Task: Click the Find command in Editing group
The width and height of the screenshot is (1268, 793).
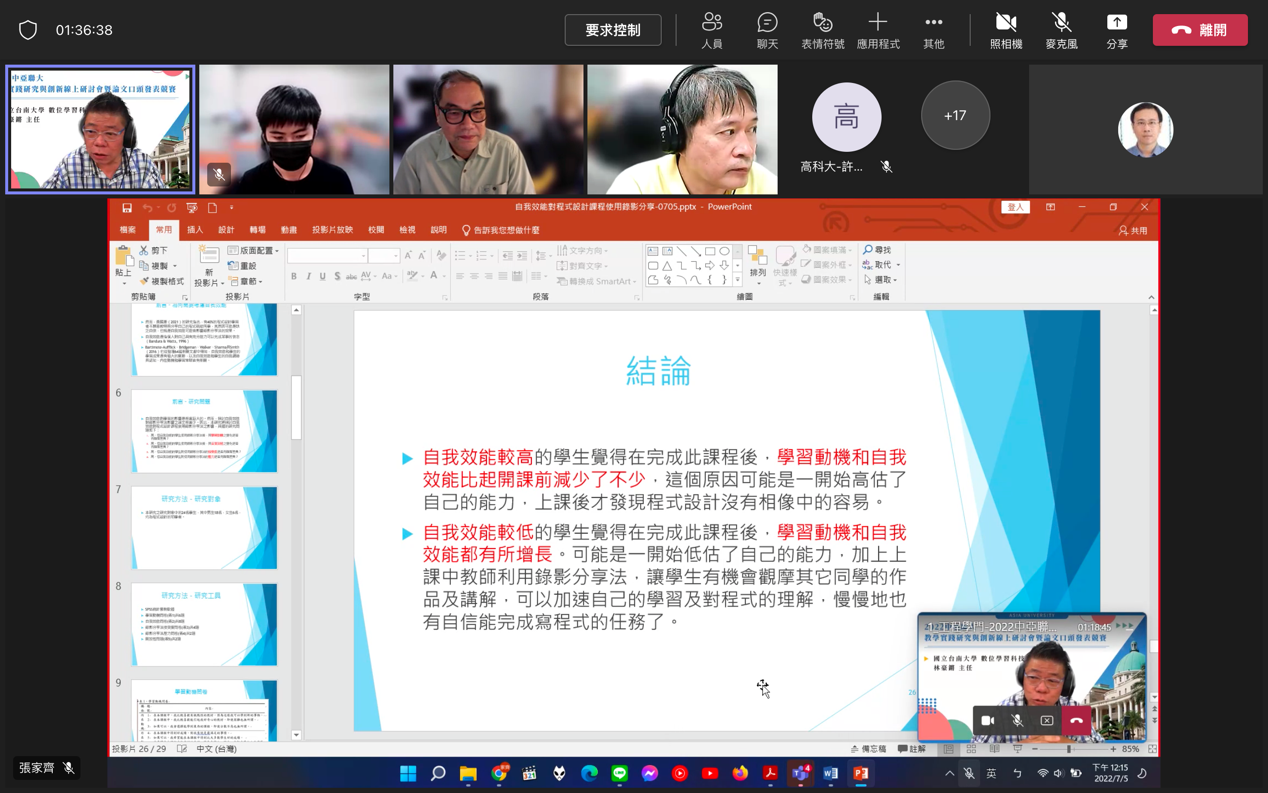Action: [x=878, y=251]
